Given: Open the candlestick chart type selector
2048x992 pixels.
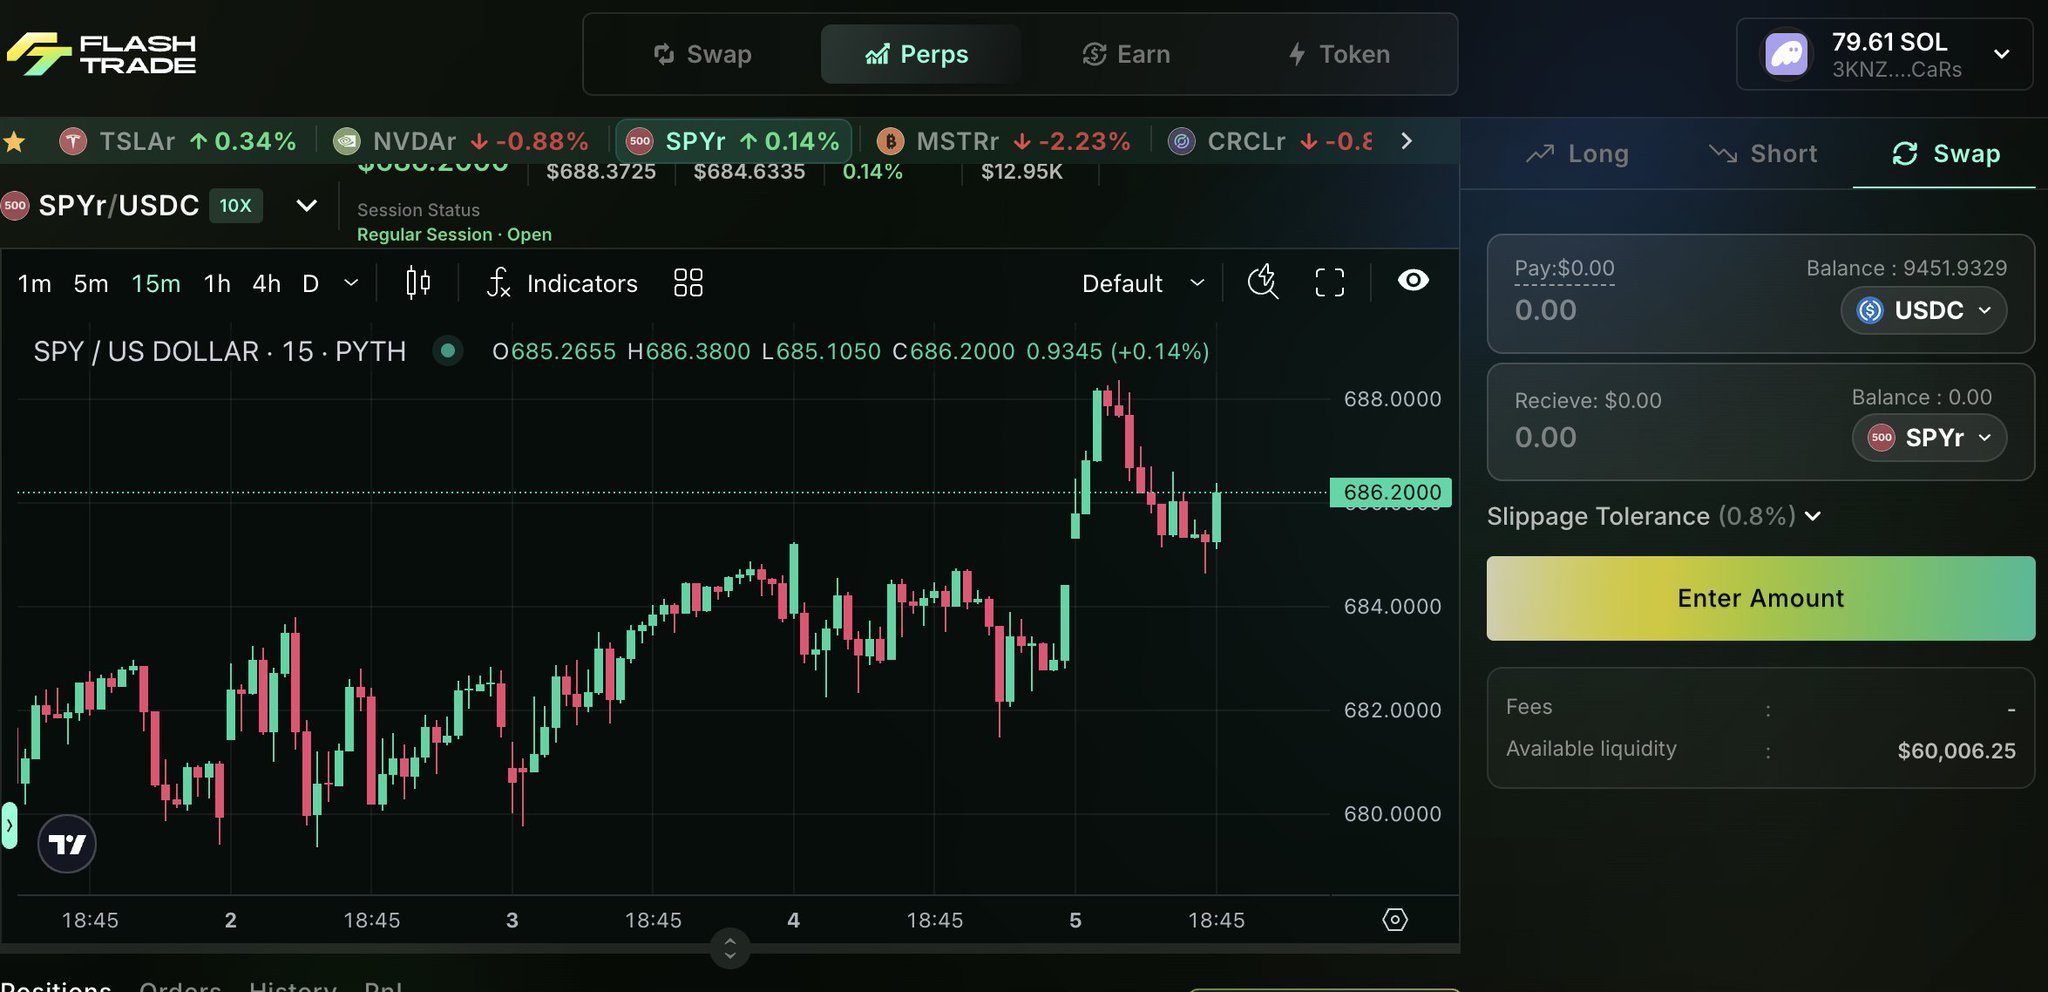Looking at the screenshot, I should (418, 283).
